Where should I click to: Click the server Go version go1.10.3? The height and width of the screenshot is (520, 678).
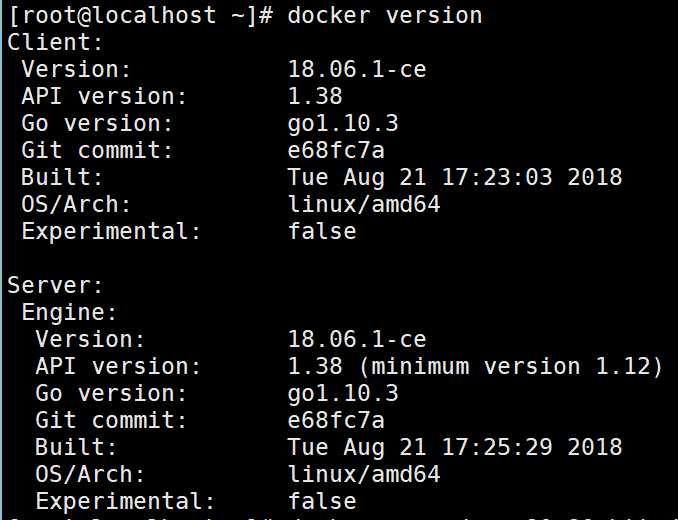click(x=343, y=394)
